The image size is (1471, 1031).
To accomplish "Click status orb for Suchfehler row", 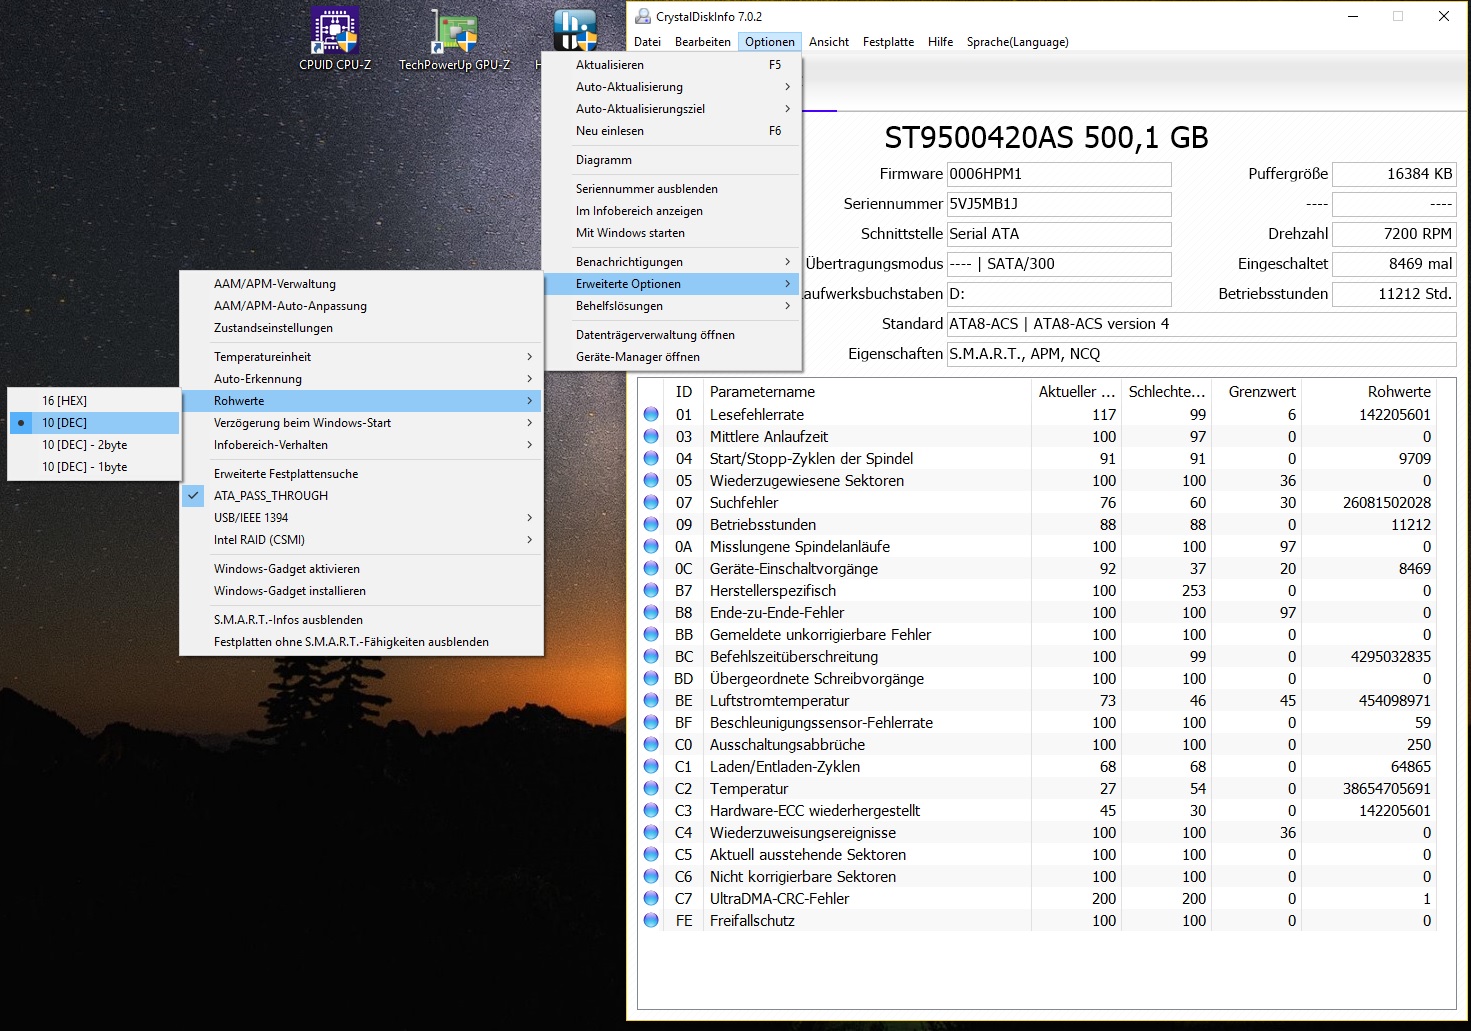I will pyautogui.click(x=651, y=502).
